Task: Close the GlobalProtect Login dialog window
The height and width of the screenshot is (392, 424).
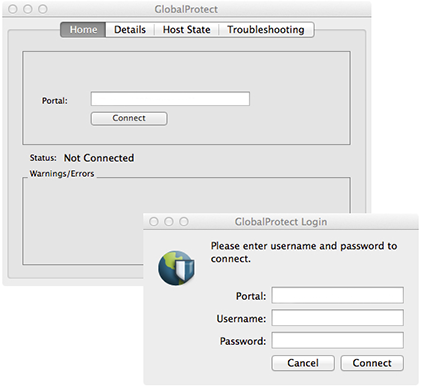Action: coord(154,222)
